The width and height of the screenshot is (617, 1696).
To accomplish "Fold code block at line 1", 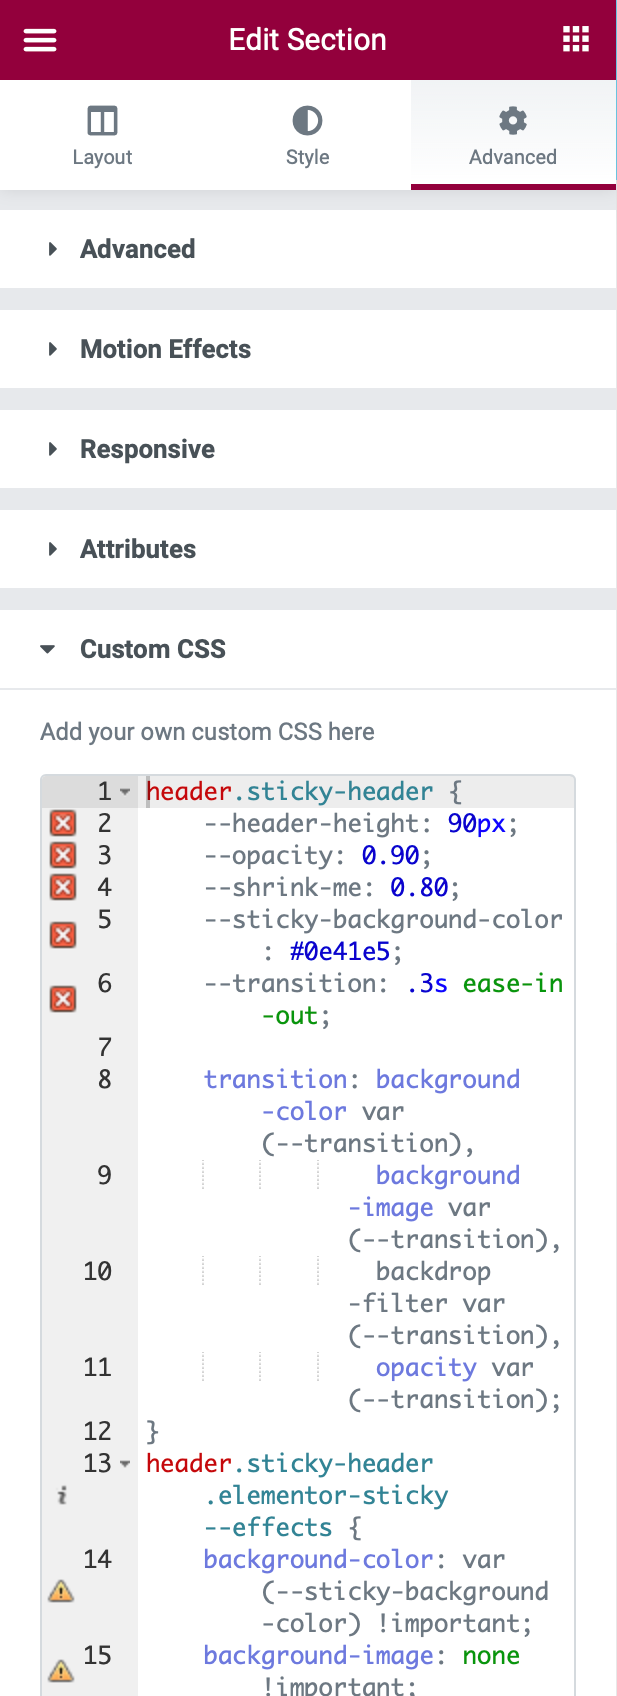I will (x=126, y=792).
